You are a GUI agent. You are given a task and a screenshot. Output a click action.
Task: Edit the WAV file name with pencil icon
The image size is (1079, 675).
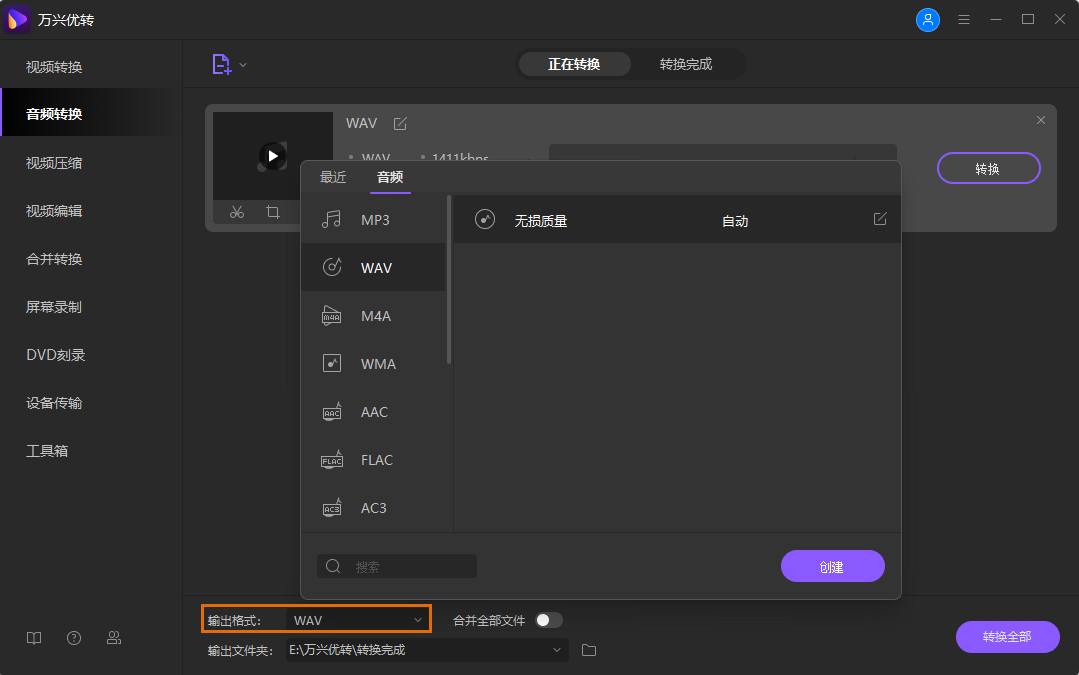click(x=399, y=123)
